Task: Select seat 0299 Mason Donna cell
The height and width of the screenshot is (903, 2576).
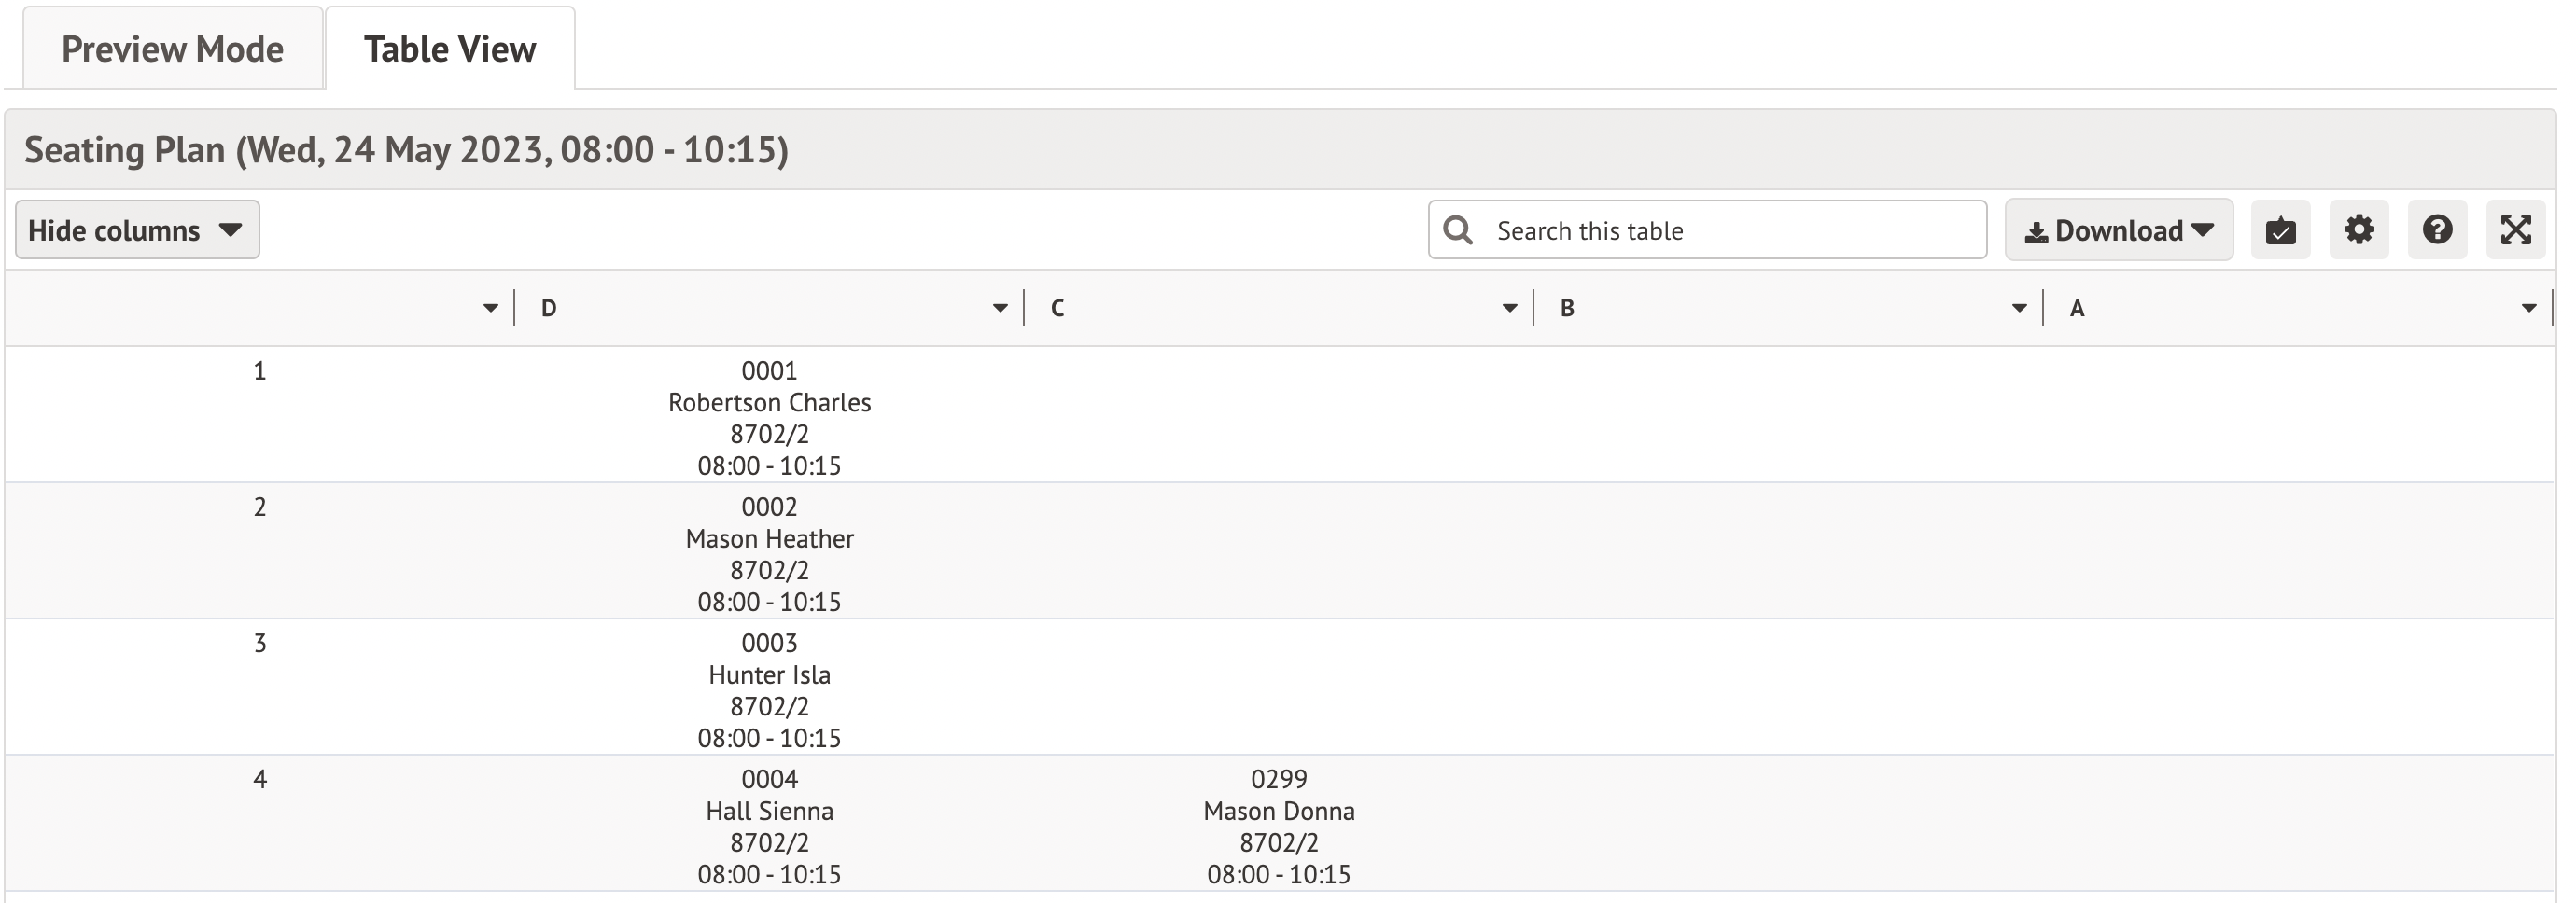Action: [x=1278, y=825]
